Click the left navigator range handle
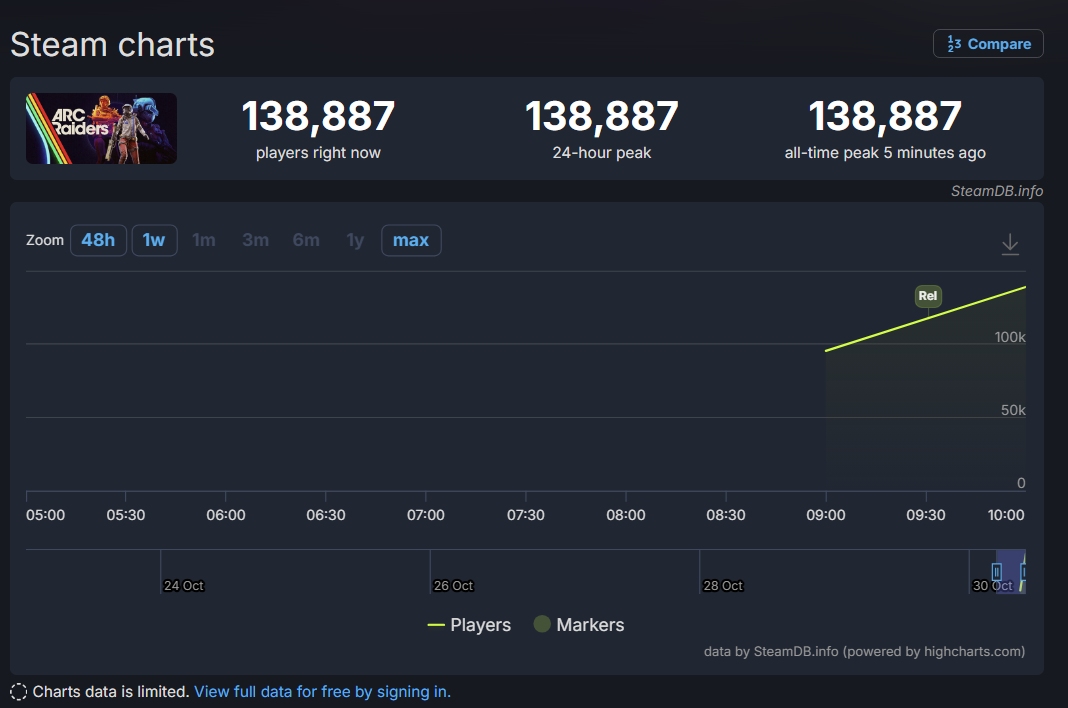The width and height of the screenshot is (1068, 708). click(996, 571)
